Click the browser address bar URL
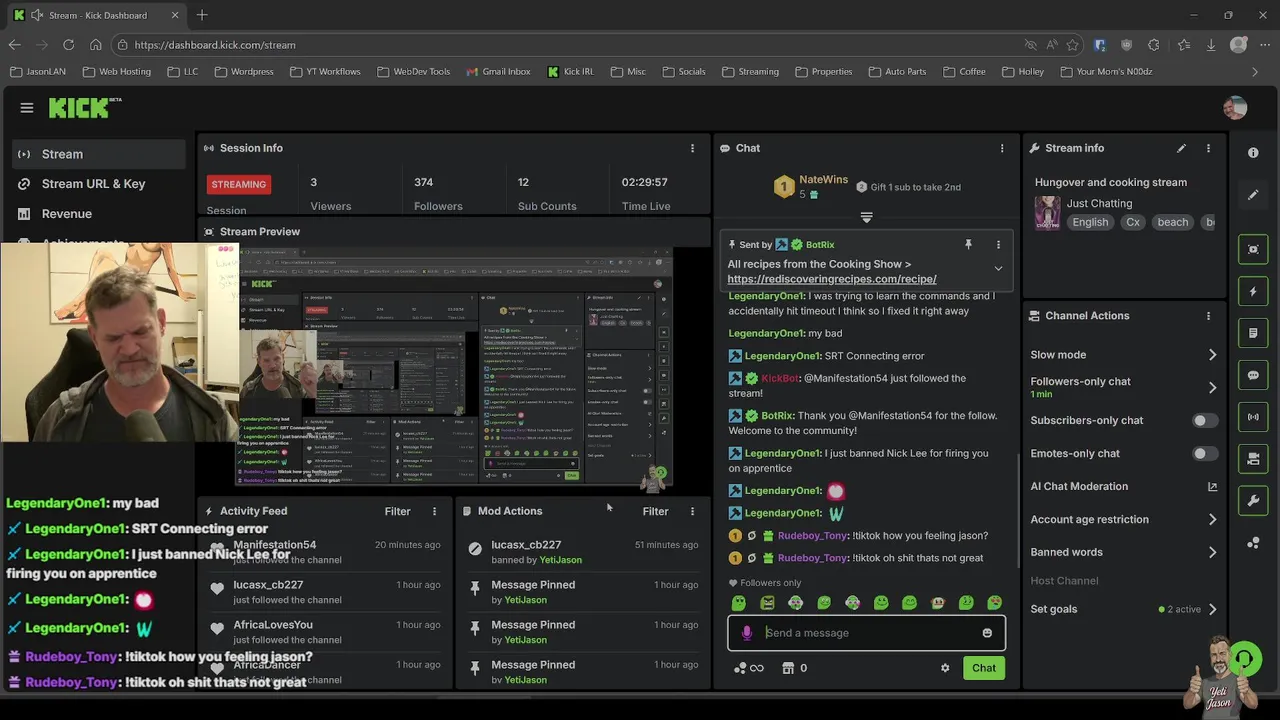The width and height of the screenshot is (1280, 720). coord(215,45)
